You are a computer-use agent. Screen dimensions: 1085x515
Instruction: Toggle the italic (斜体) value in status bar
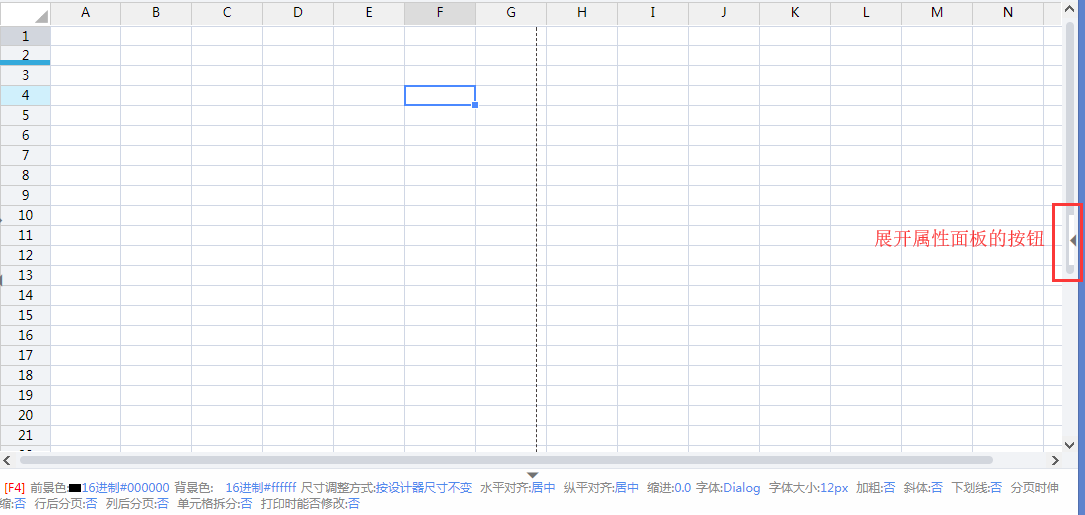point(936,488)
